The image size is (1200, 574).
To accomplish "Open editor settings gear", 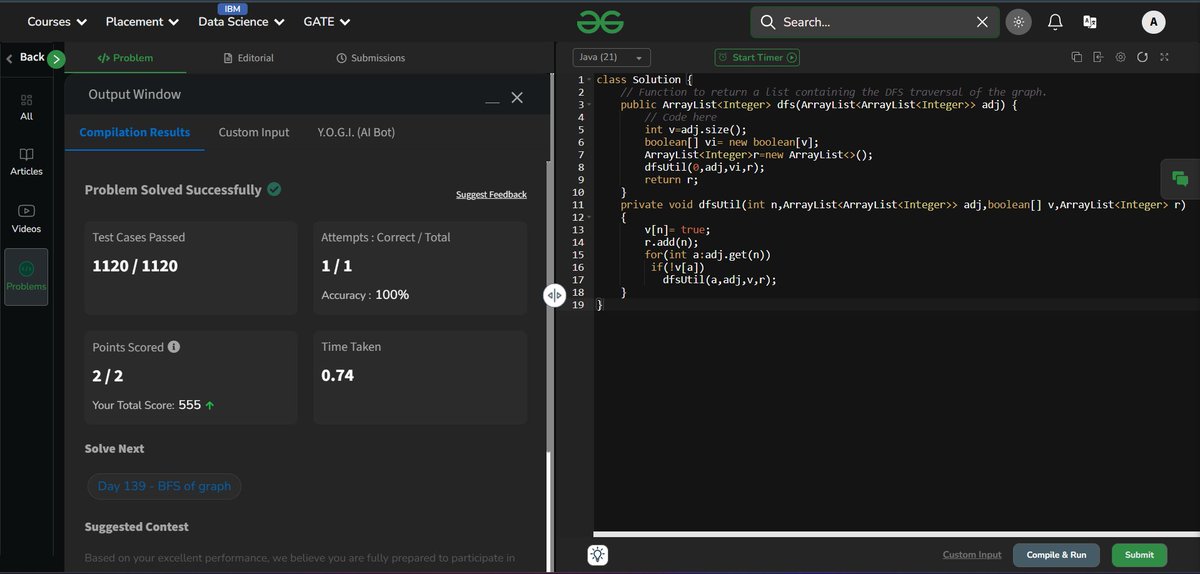I will (1120, 57).
